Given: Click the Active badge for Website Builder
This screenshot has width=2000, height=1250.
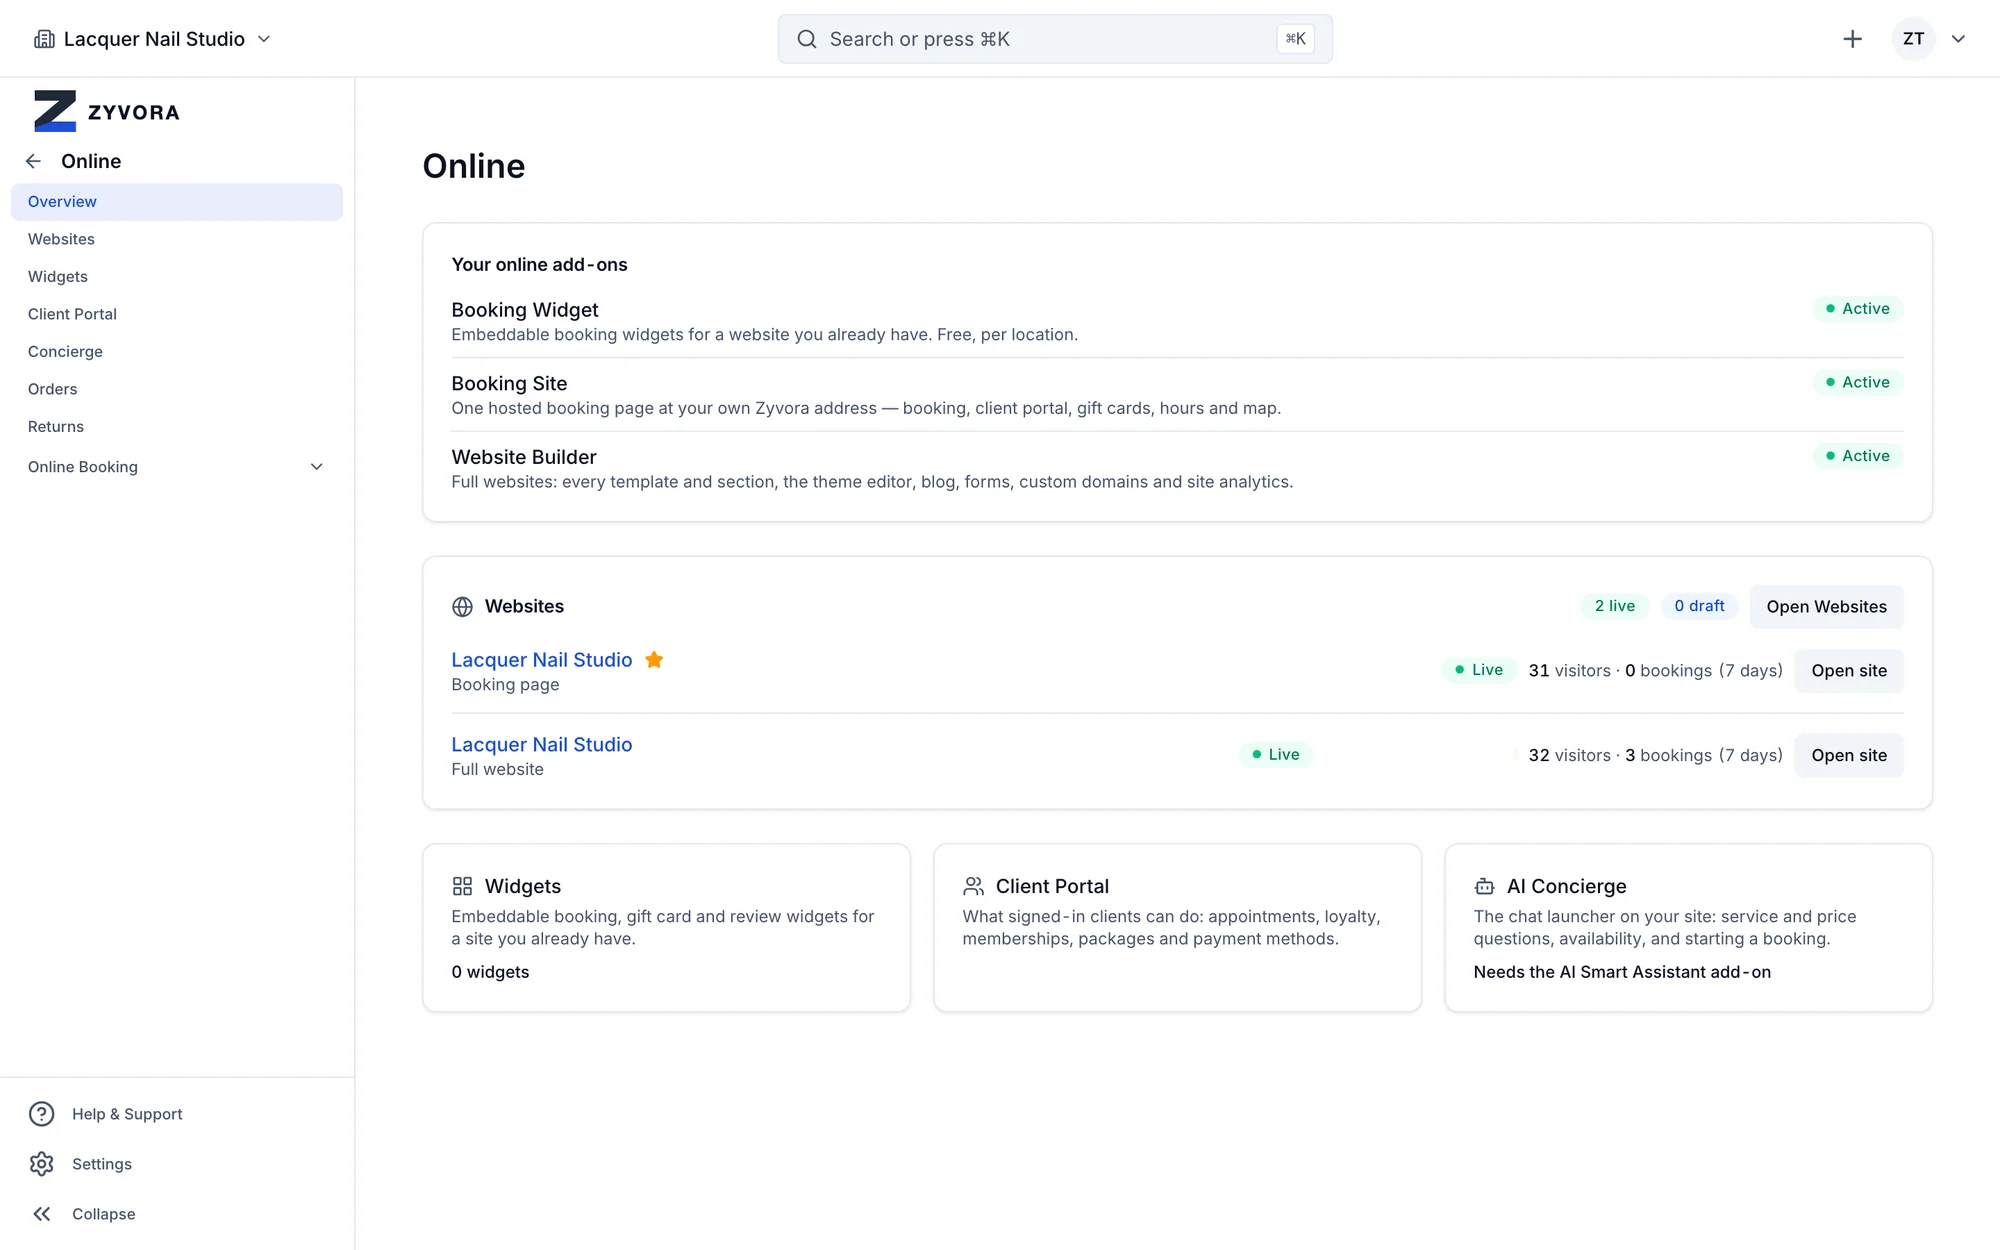Looking at the screenshot, I should [x=1858, y=456].
